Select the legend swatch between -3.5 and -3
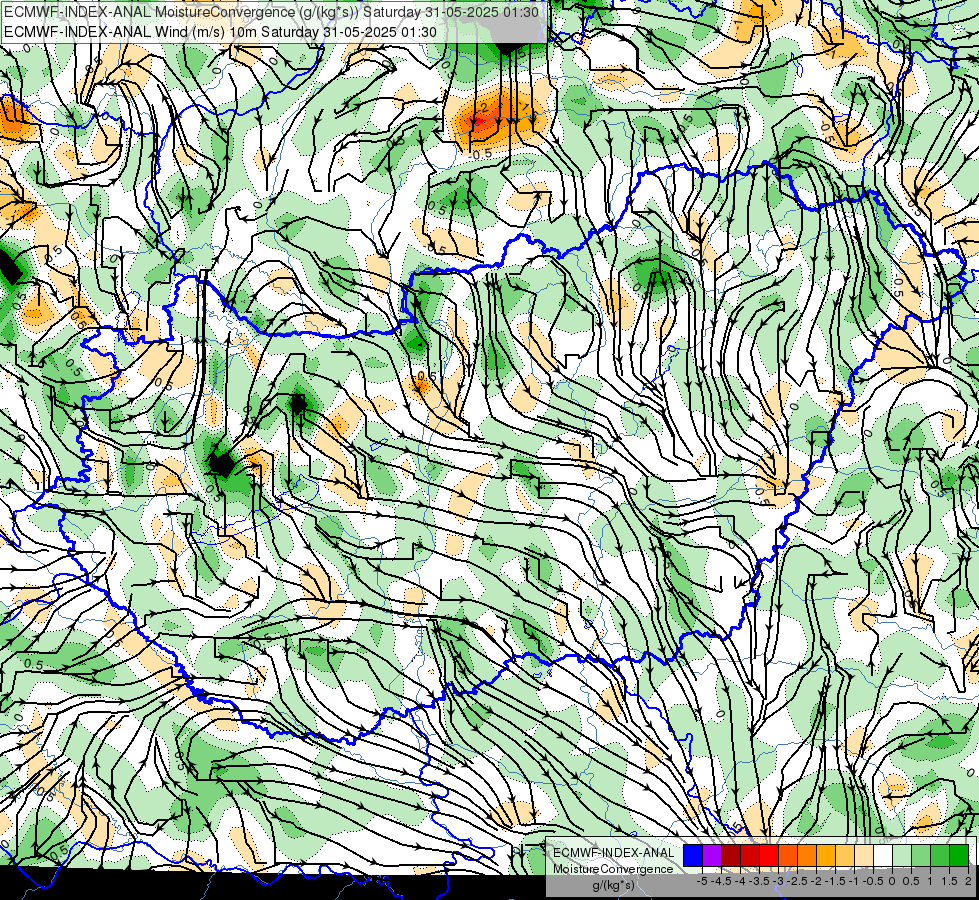979x900 pixels. [x=769, y=856]
